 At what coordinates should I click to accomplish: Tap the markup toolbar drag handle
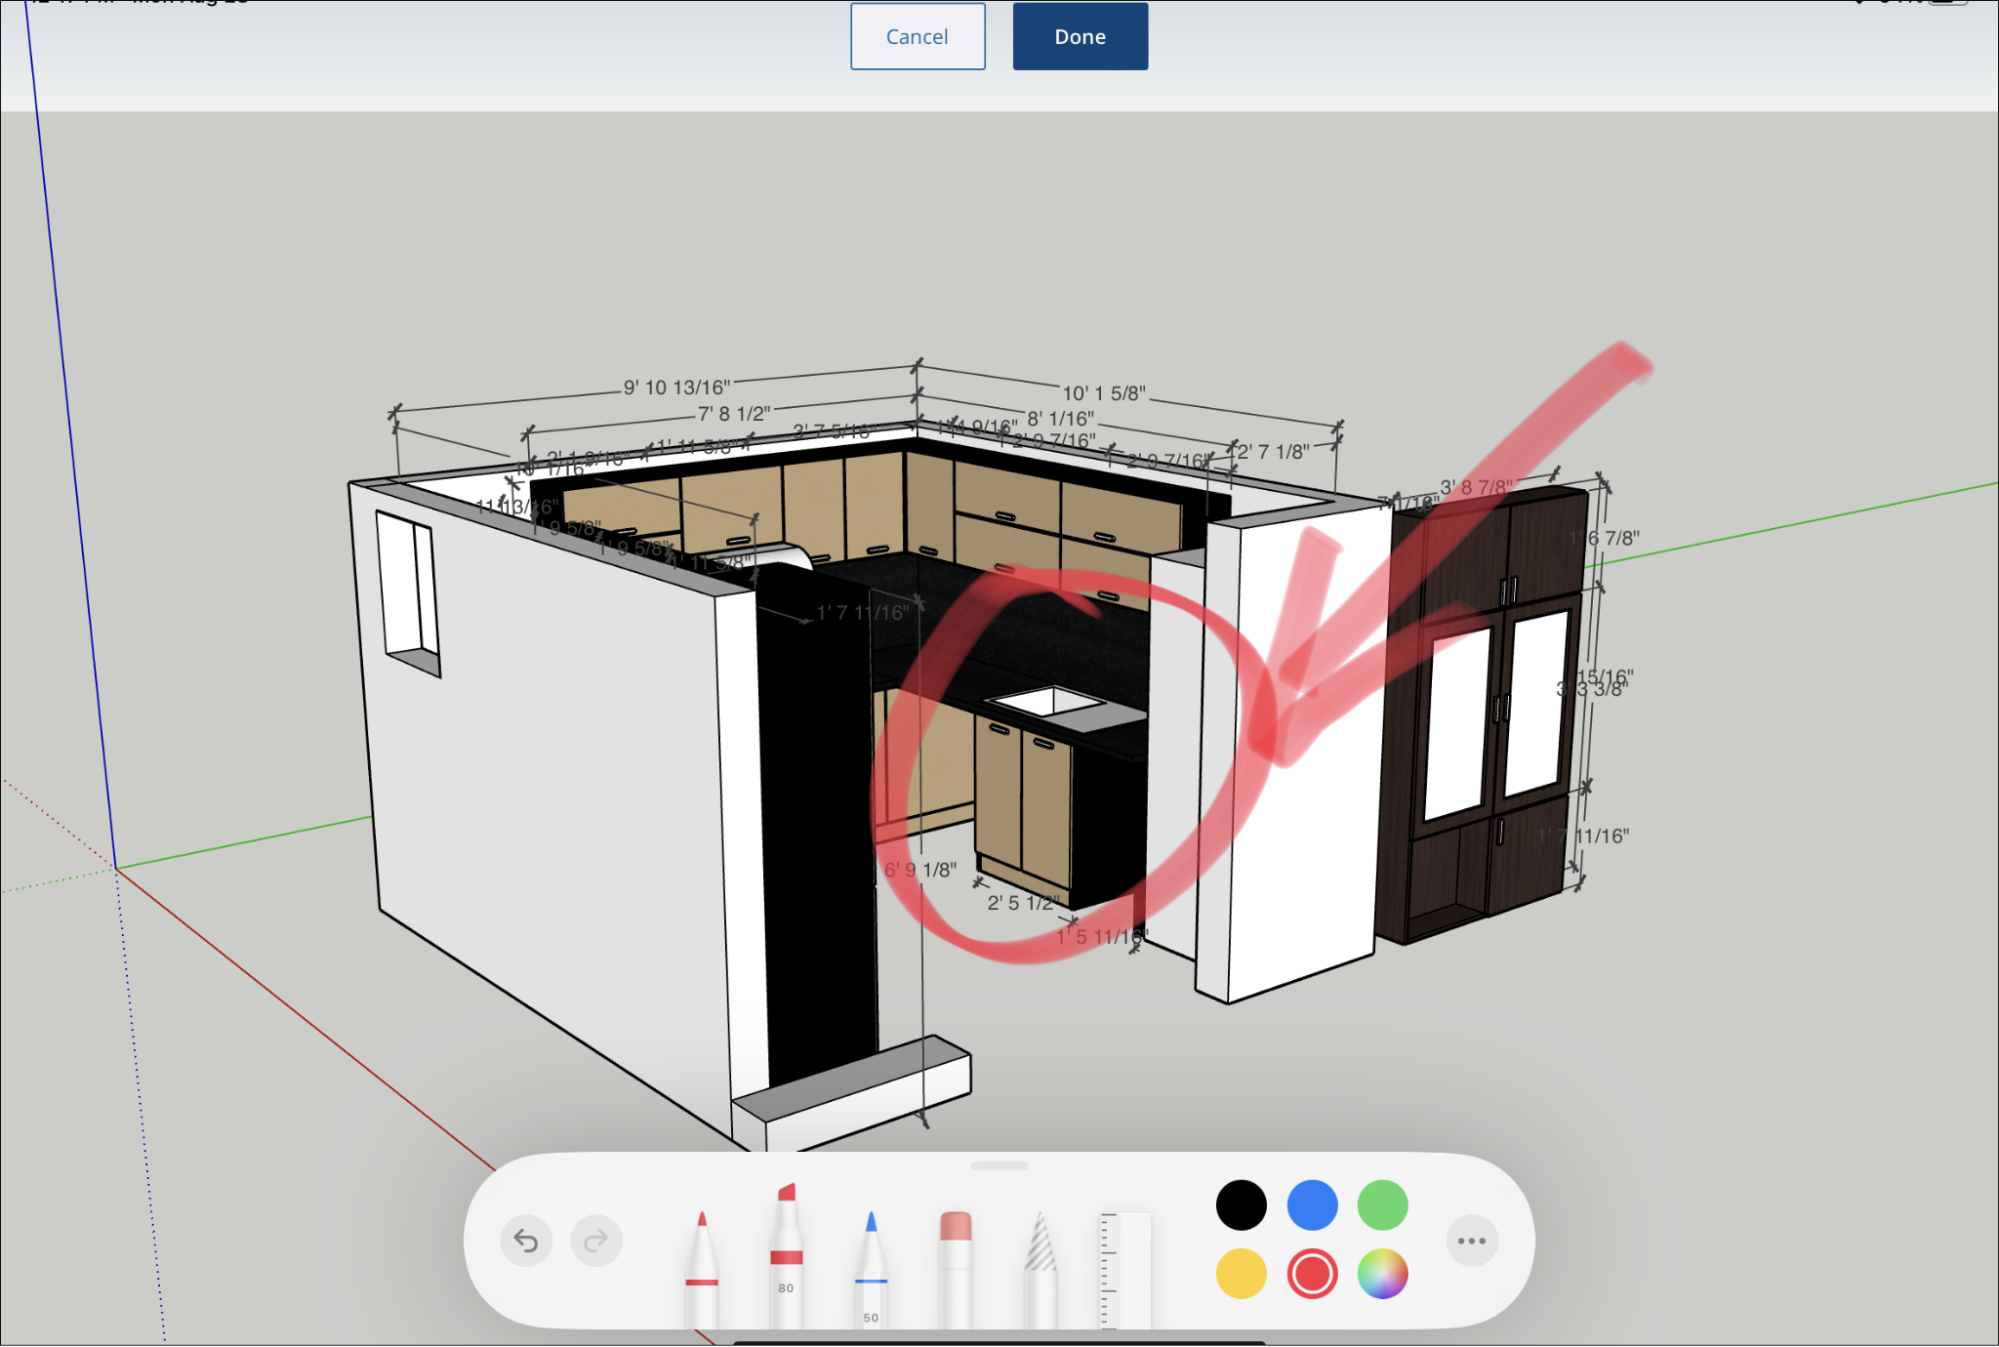coord(999,1166)
